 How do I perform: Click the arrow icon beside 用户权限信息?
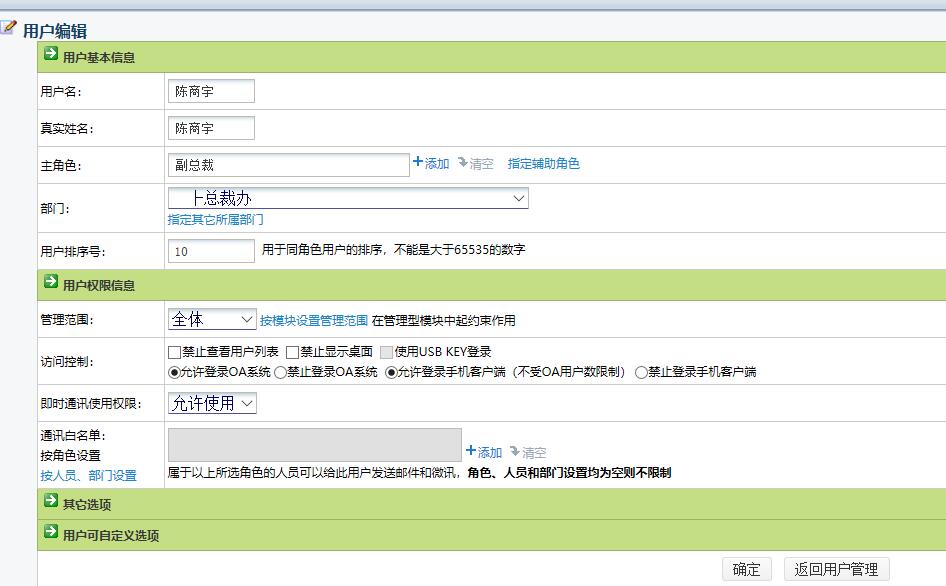51,283
